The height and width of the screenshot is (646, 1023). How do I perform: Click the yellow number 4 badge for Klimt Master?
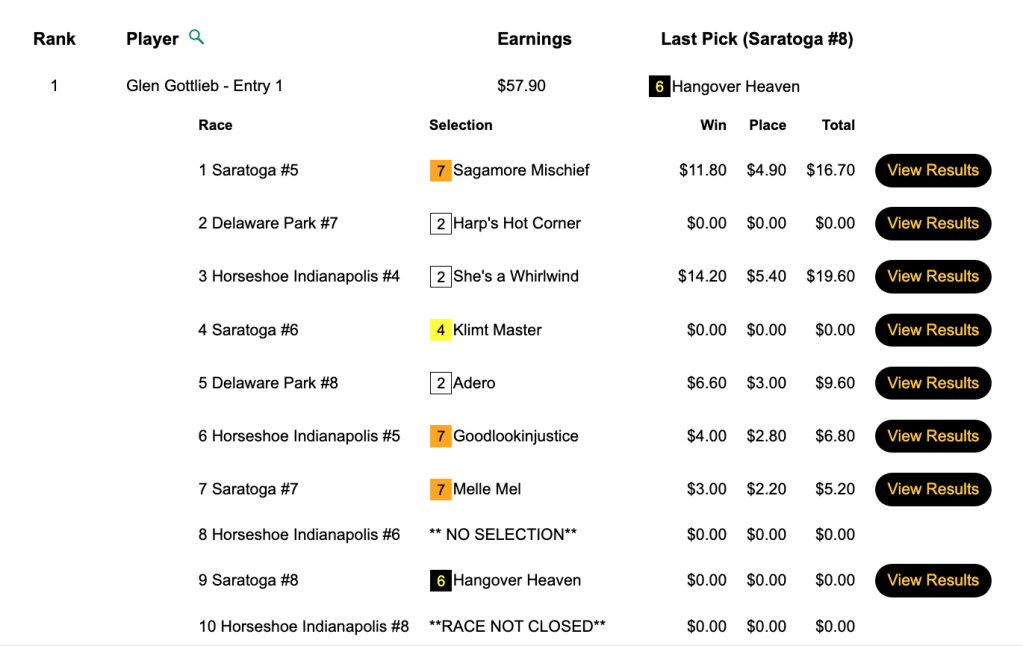(x=440, y=330)
